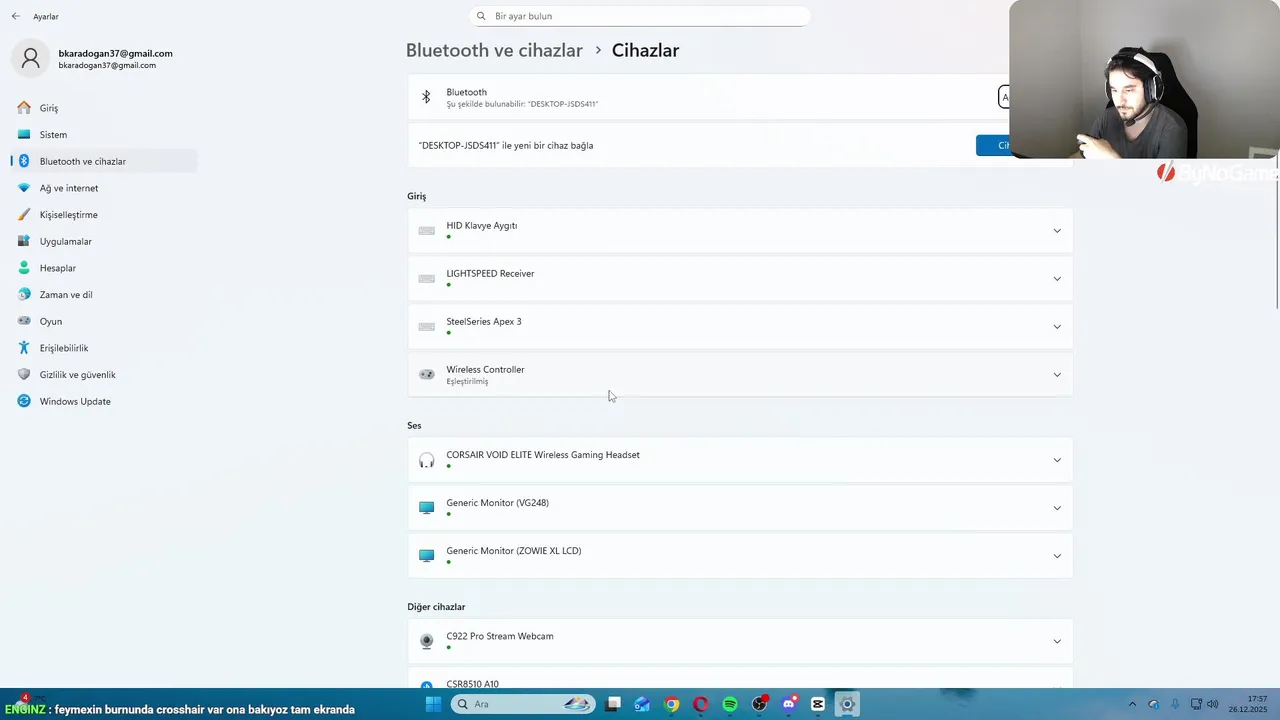Screen dimensions: 1280x720
Task: Click the SteelSeries Apex 3 keyboard icon
Action: pyautogui.click(x=427, y=327)
